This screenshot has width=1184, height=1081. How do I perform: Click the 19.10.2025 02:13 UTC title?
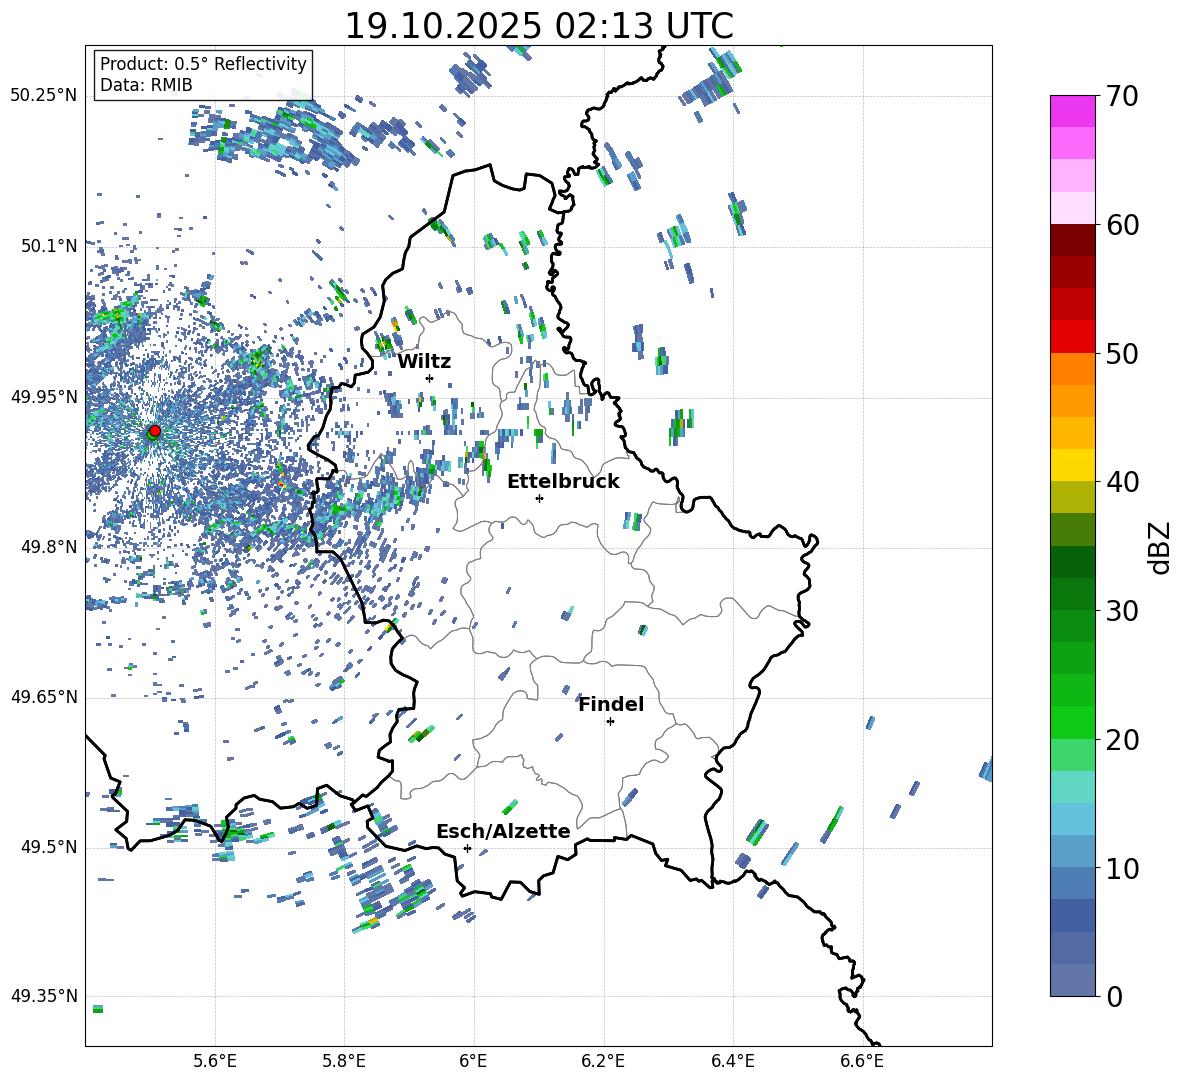[538, 25]
